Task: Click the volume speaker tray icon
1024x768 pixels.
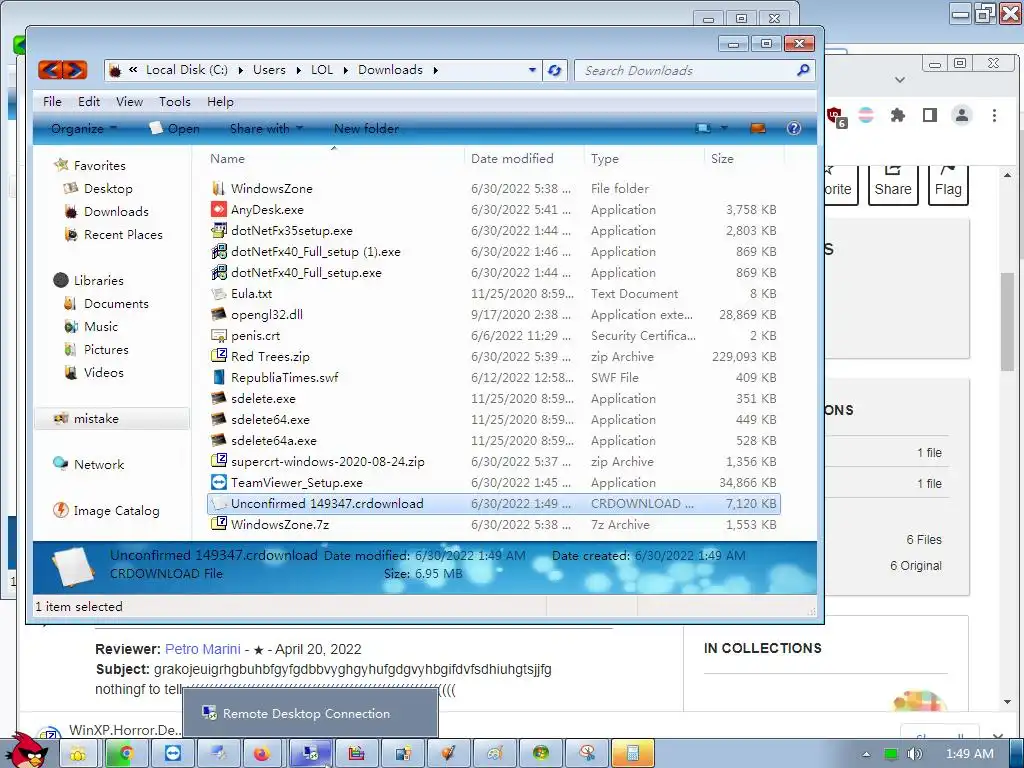Action: click(x=914, y=754)
